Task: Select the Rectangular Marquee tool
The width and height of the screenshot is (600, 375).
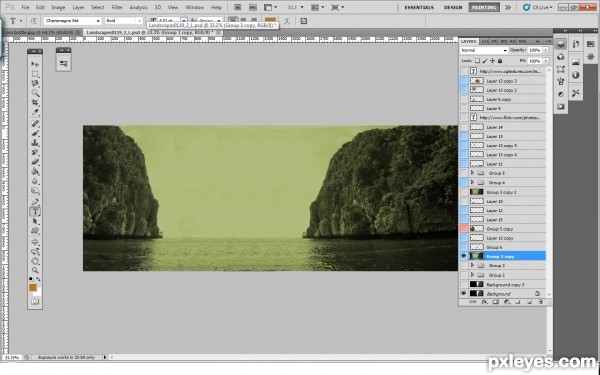Action: (x=35, y=73)
